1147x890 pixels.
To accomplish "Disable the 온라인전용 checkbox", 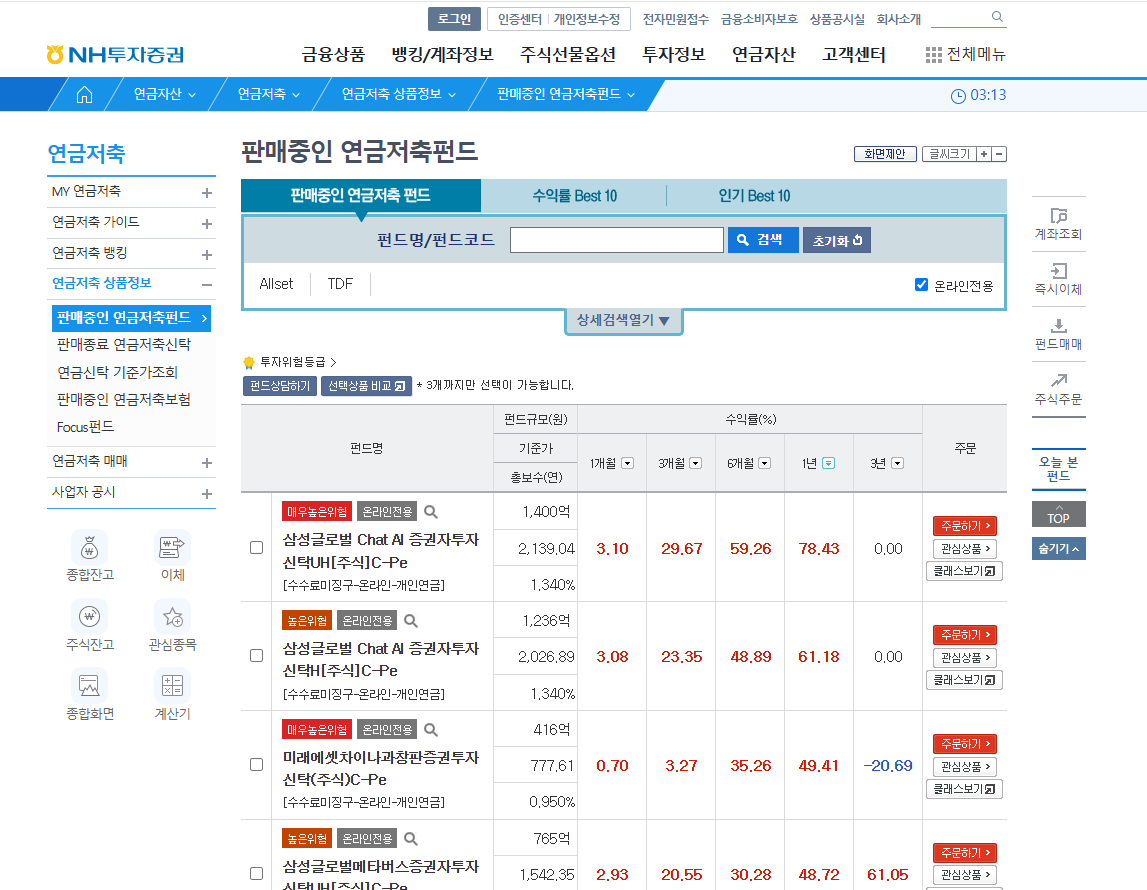I will (921, 284).
